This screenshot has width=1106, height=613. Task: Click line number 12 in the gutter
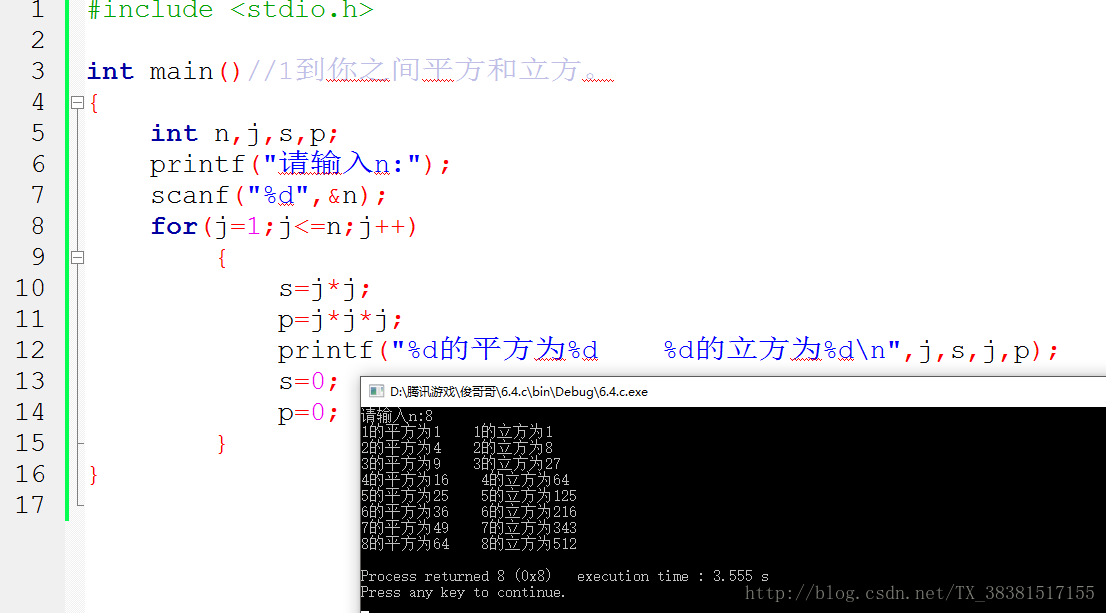30,351
